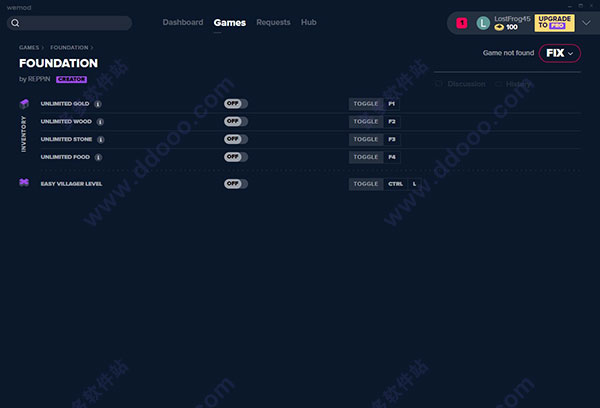Enable Easy Villager Level toggle

click(236, 184)
